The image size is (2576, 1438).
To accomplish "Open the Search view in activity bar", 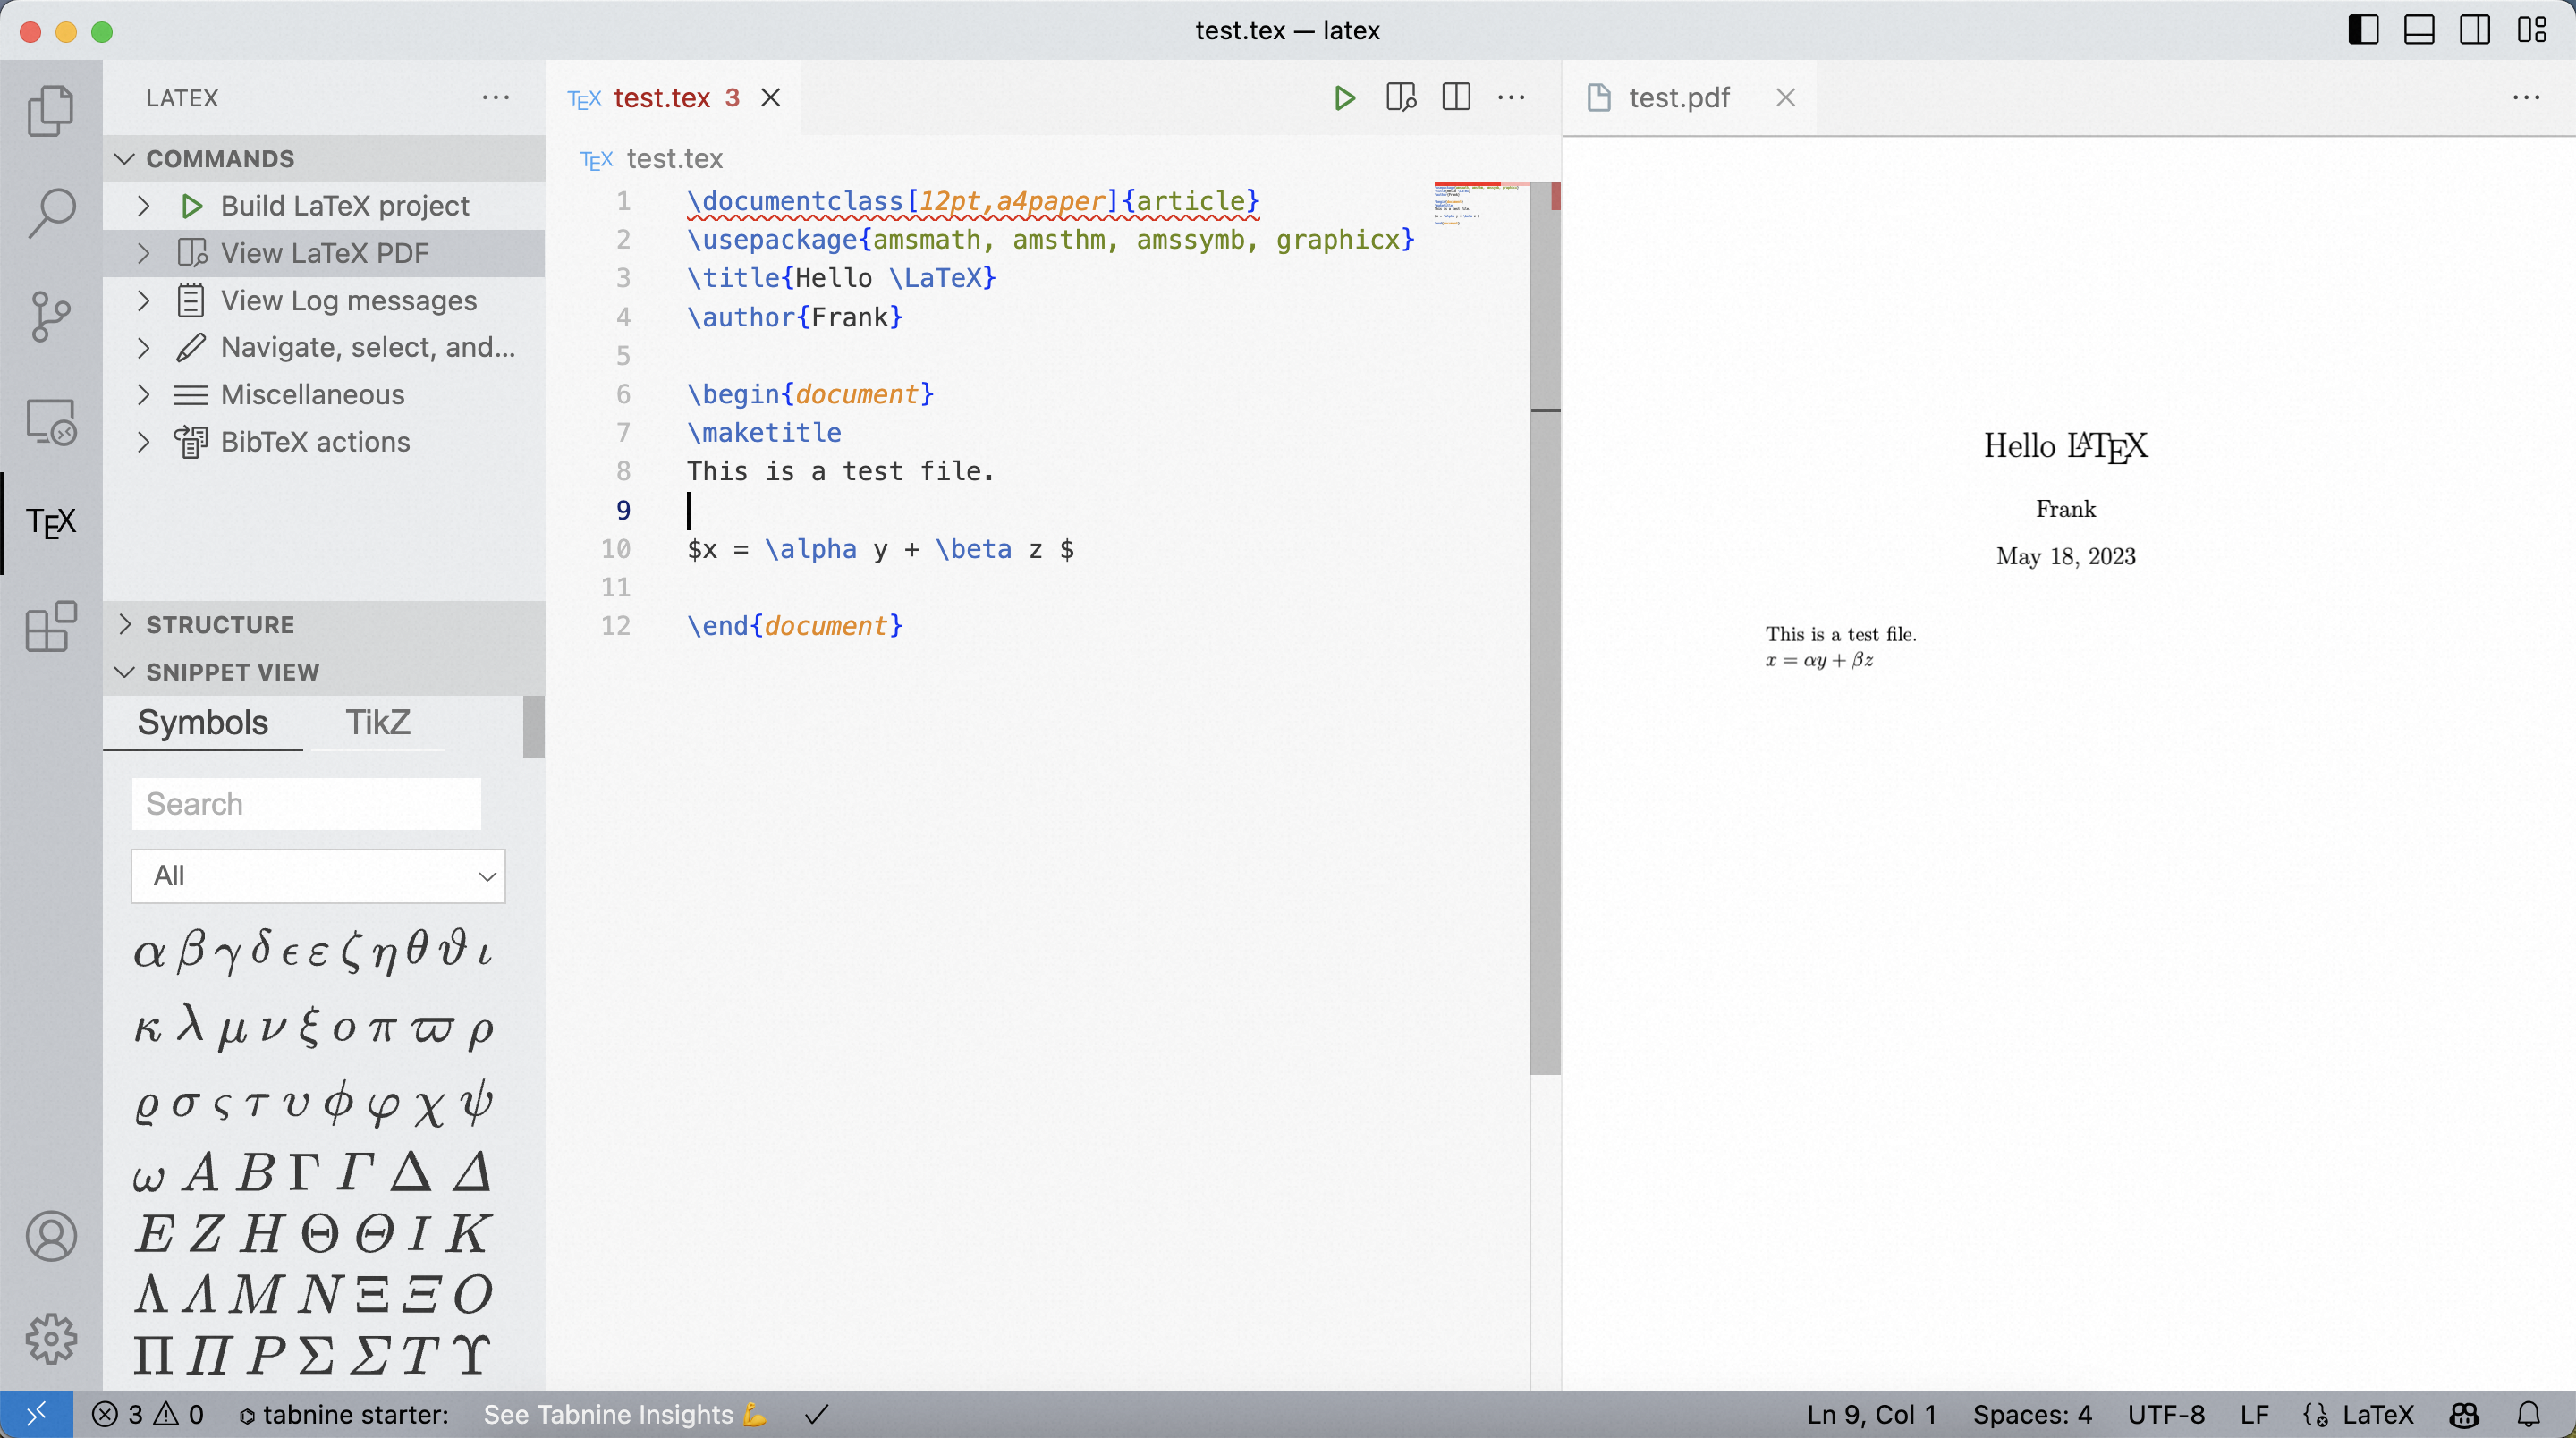I will click(x=51, y=214).
